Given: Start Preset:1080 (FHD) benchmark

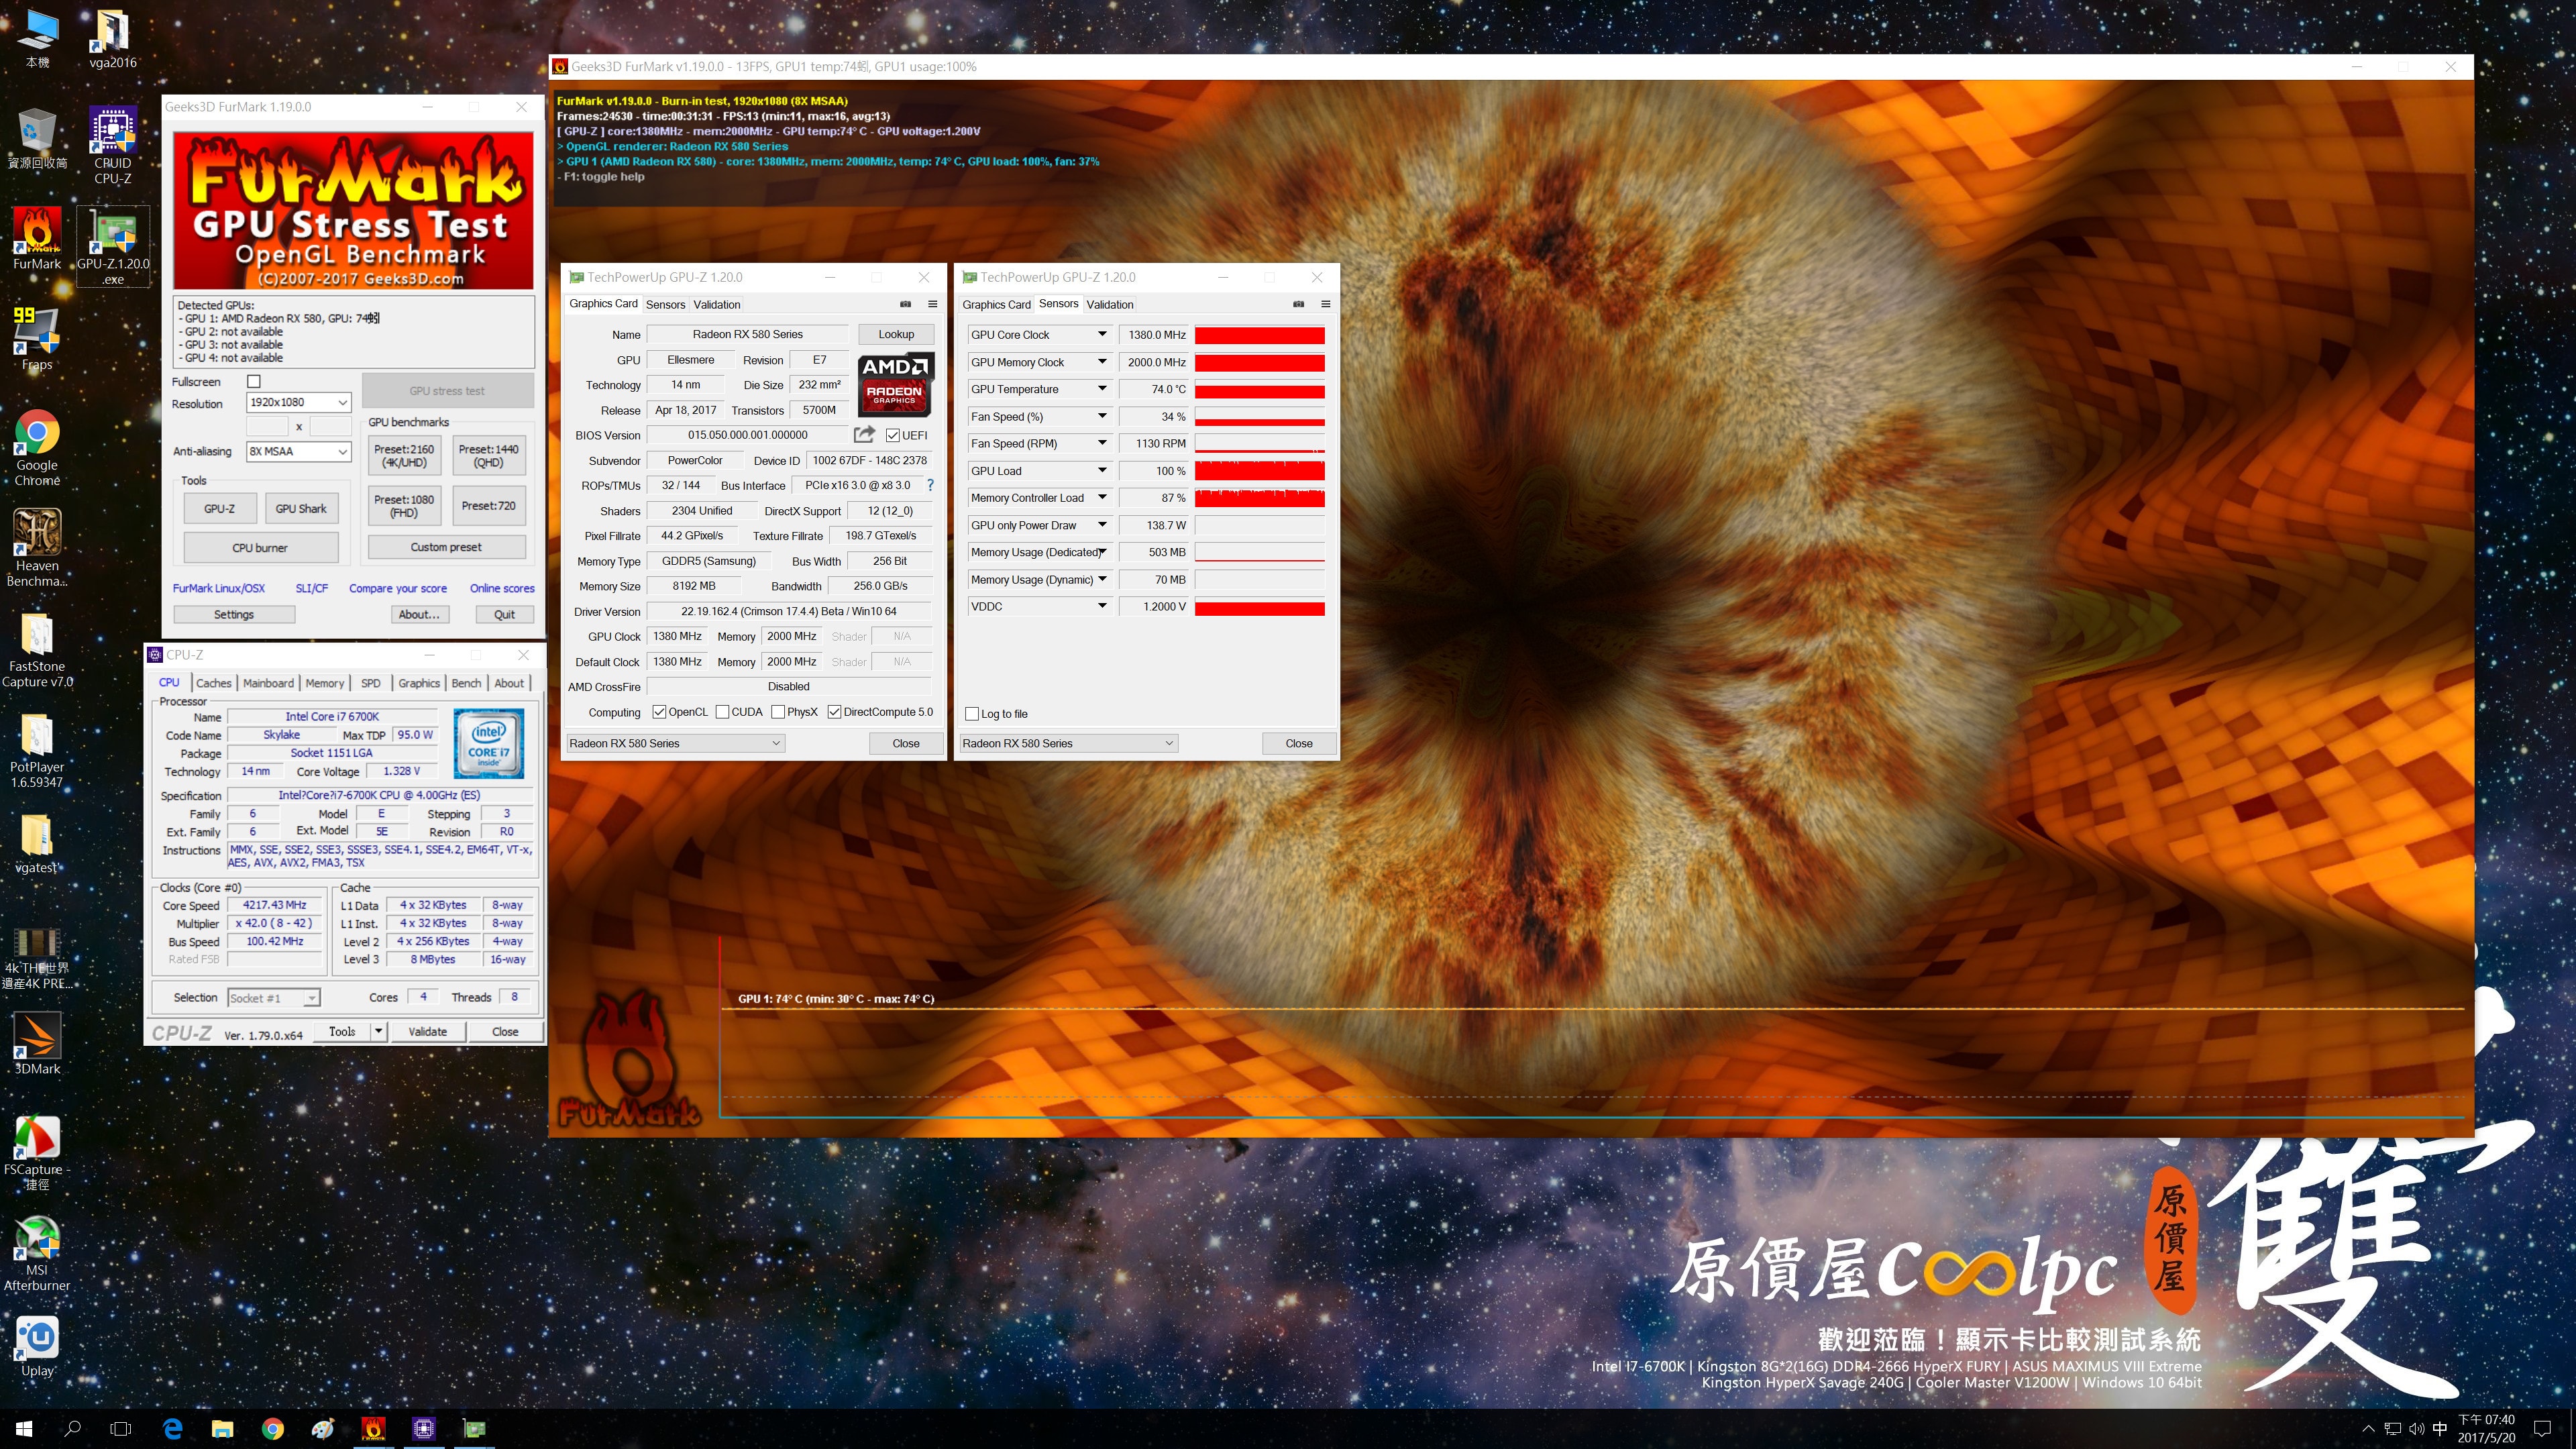Looking at the screenshot, I should coord(404,506).
